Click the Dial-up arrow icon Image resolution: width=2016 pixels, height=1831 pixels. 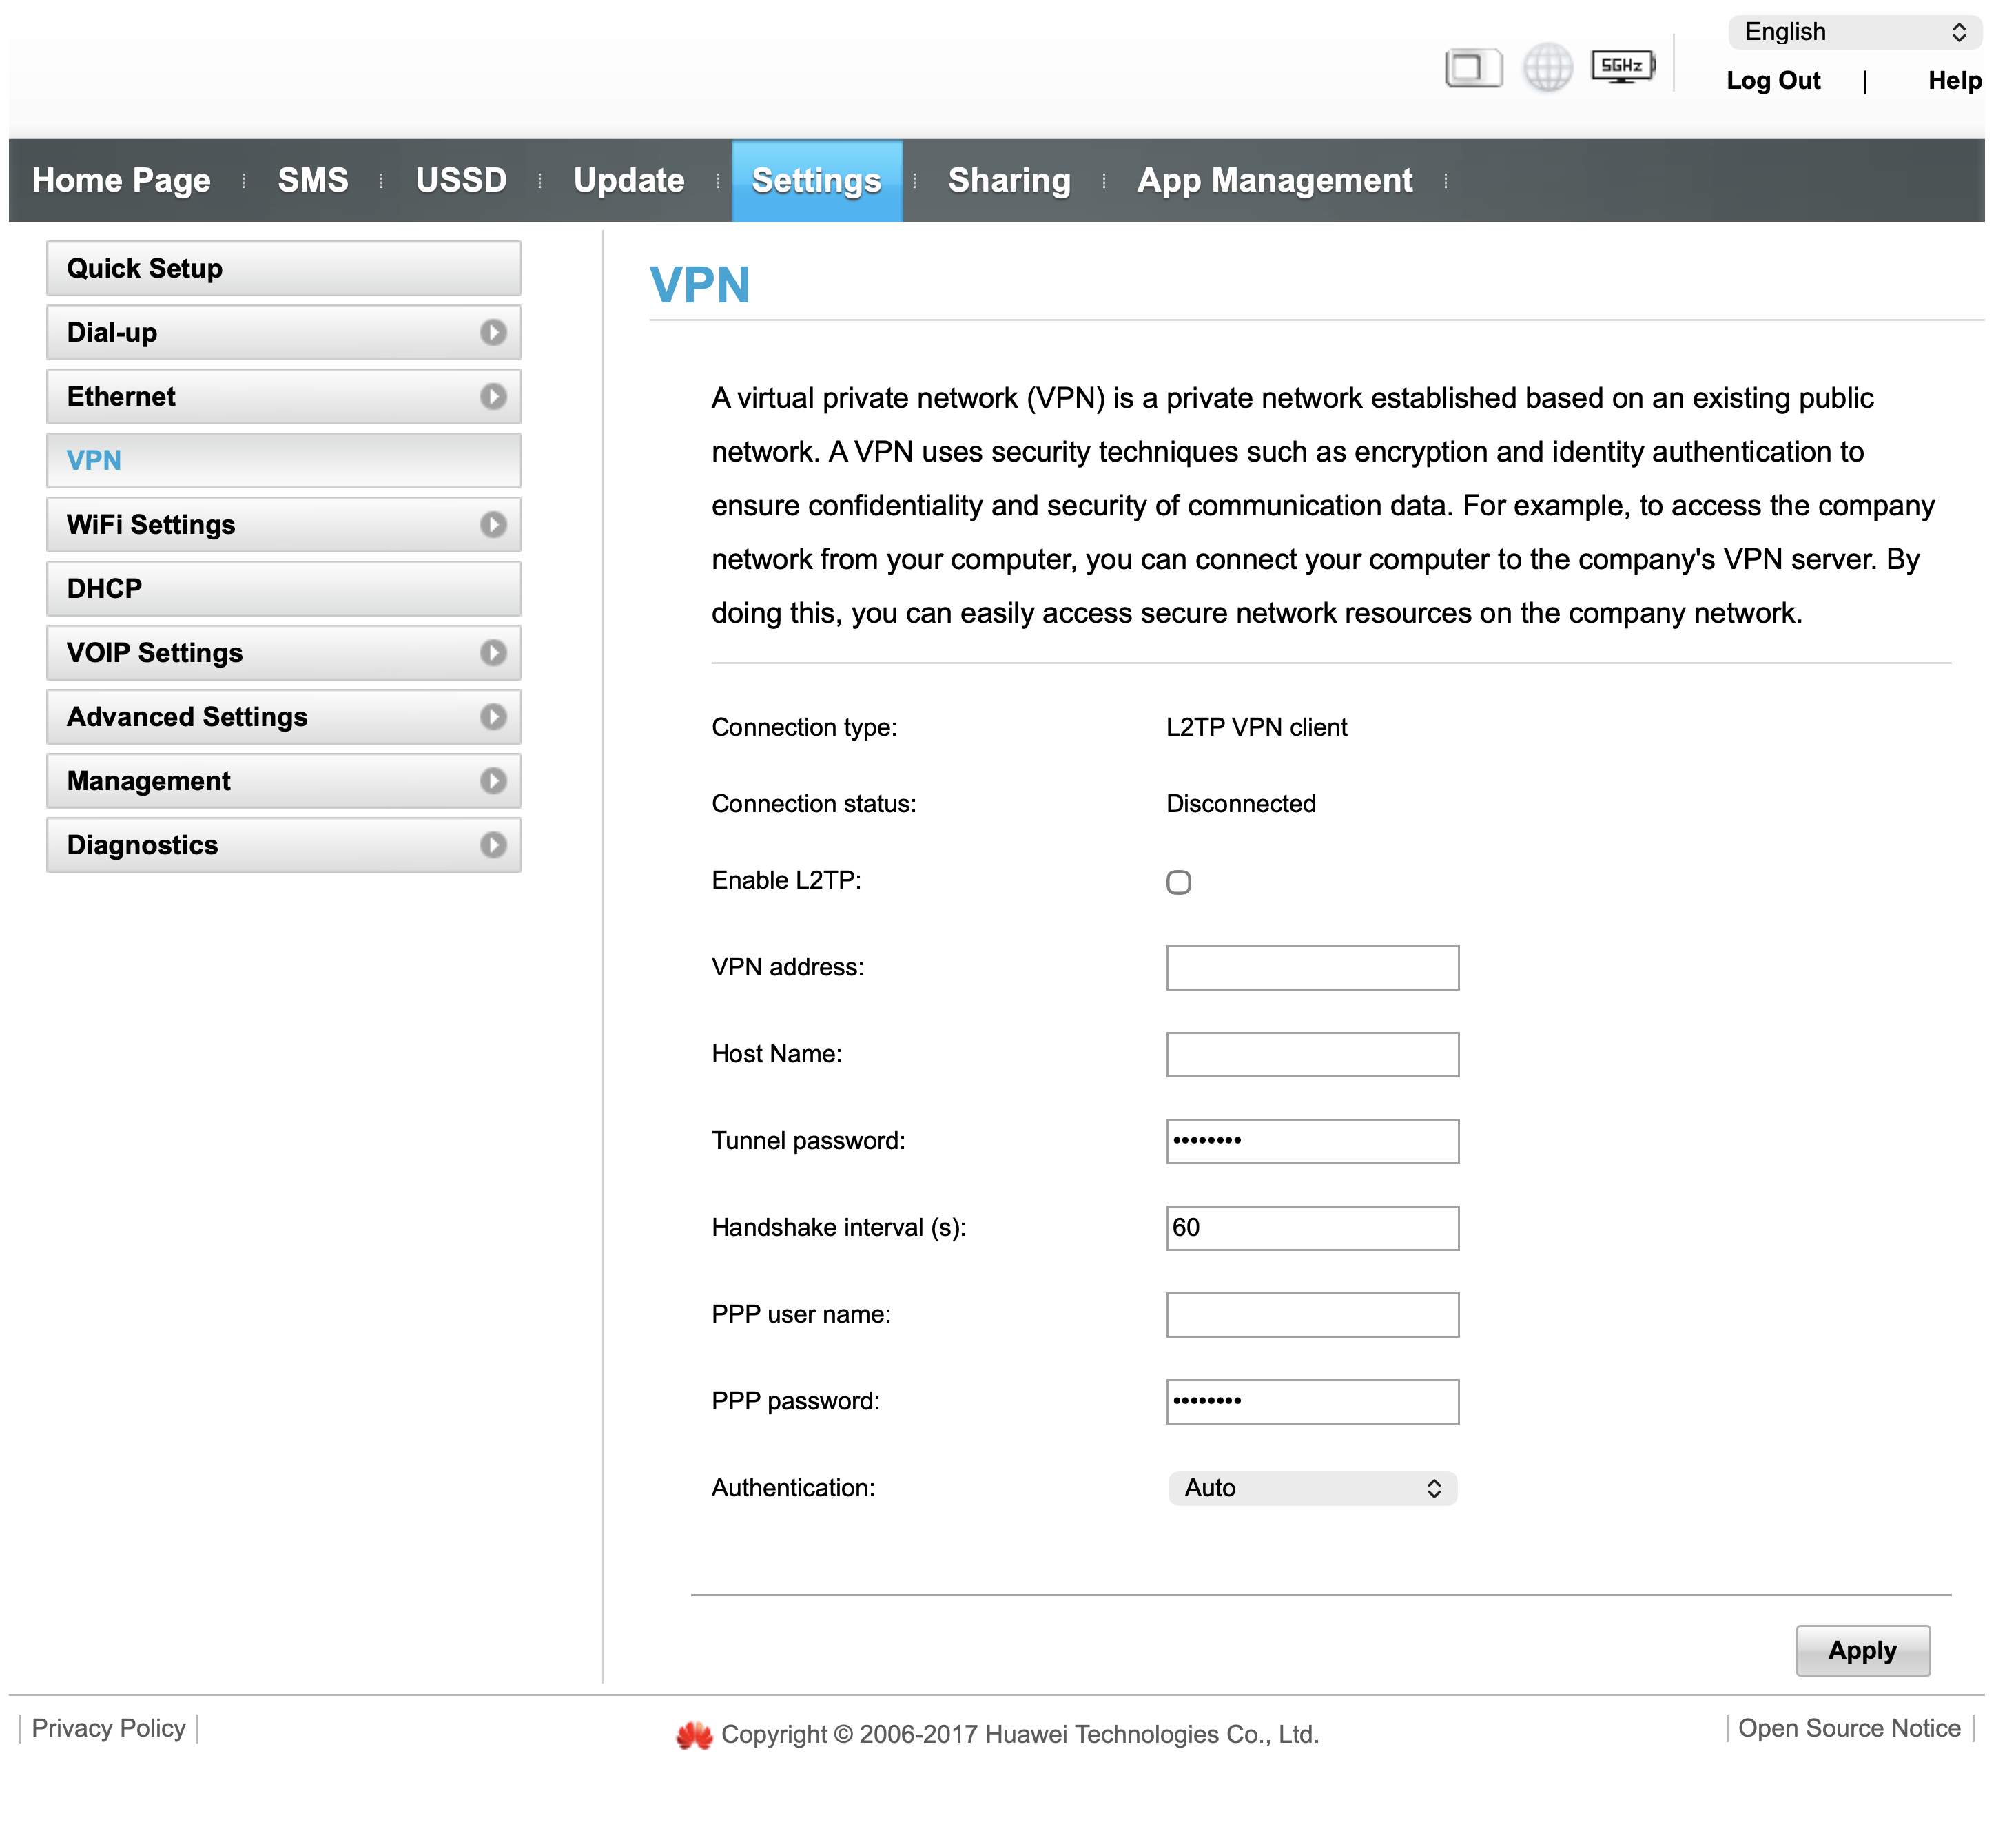click(493, 333)
